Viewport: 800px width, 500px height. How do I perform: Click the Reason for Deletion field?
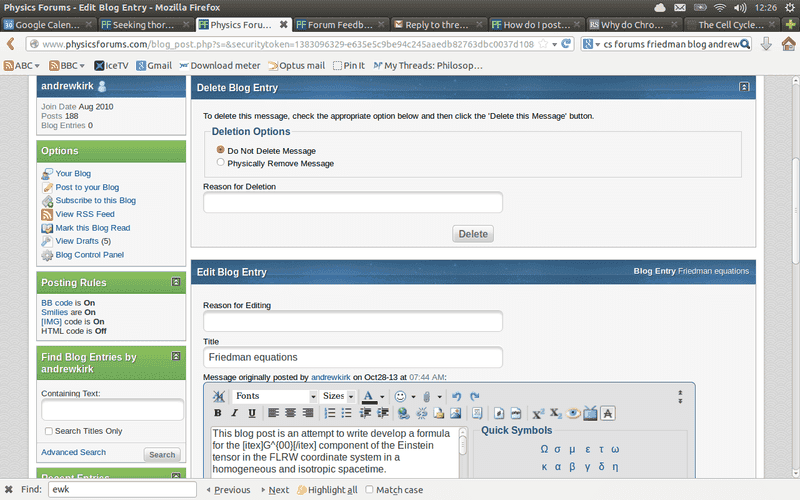pos(353,202)
